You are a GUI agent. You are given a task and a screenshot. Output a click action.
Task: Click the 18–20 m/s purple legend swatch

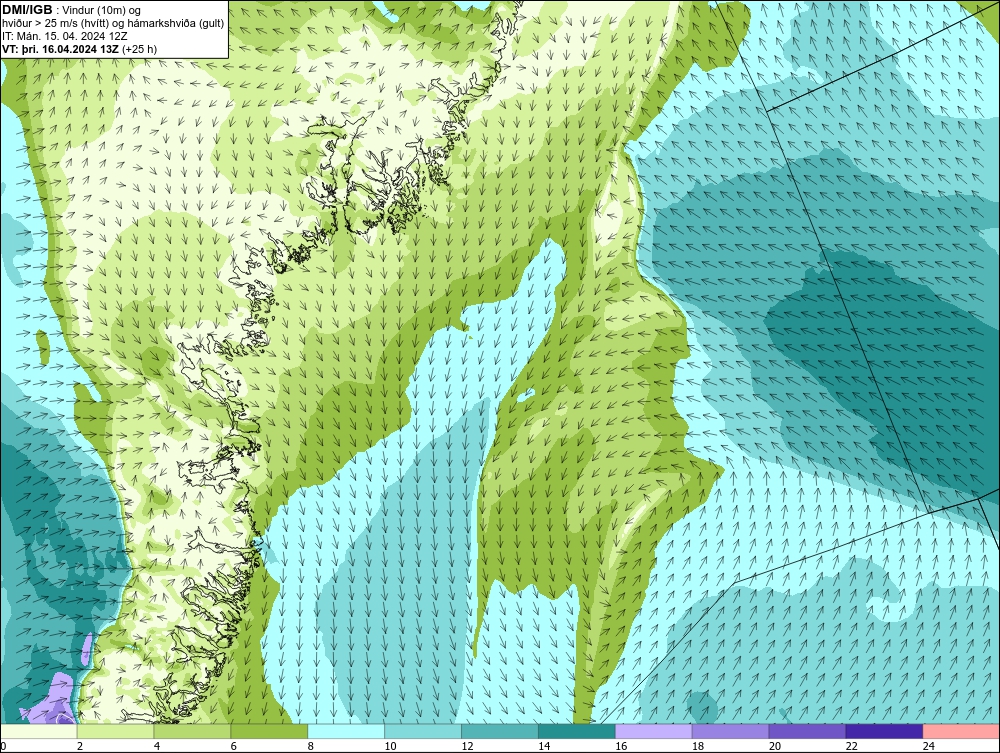[x=730, y=731]
